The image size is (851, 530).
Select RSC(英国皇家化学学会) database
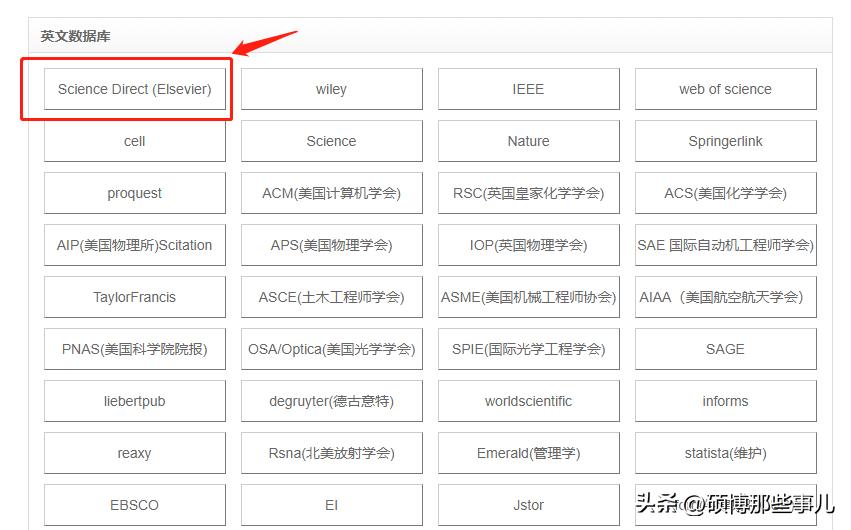tap(529, 193)
